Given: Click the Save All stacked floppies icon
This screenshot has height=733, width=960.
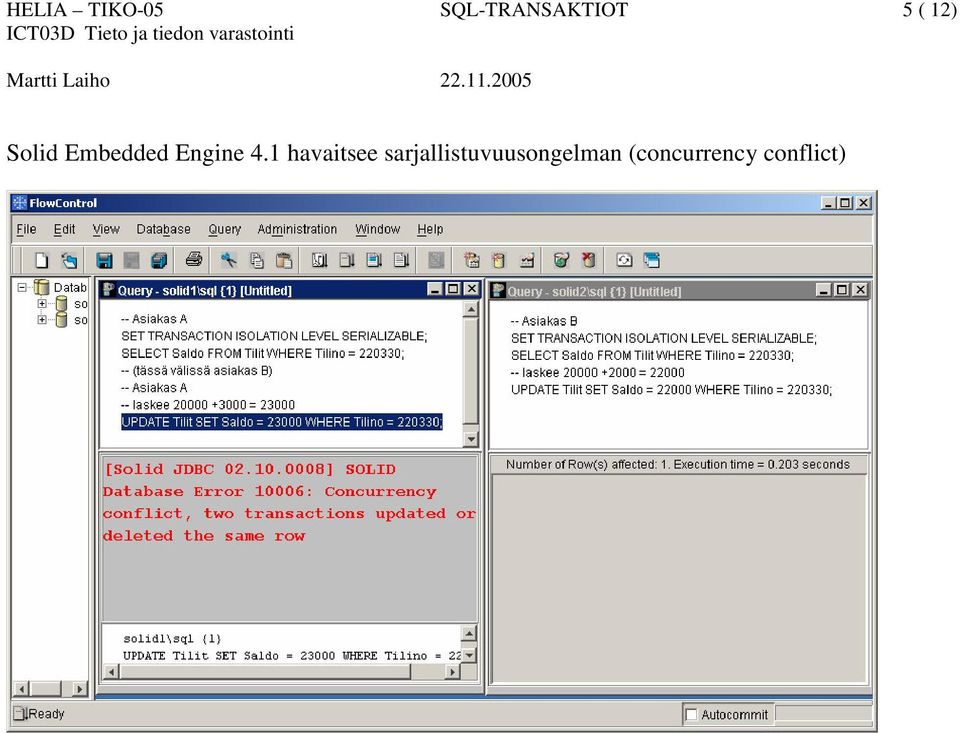Looking at the screenshot, I should click(159, 260).
